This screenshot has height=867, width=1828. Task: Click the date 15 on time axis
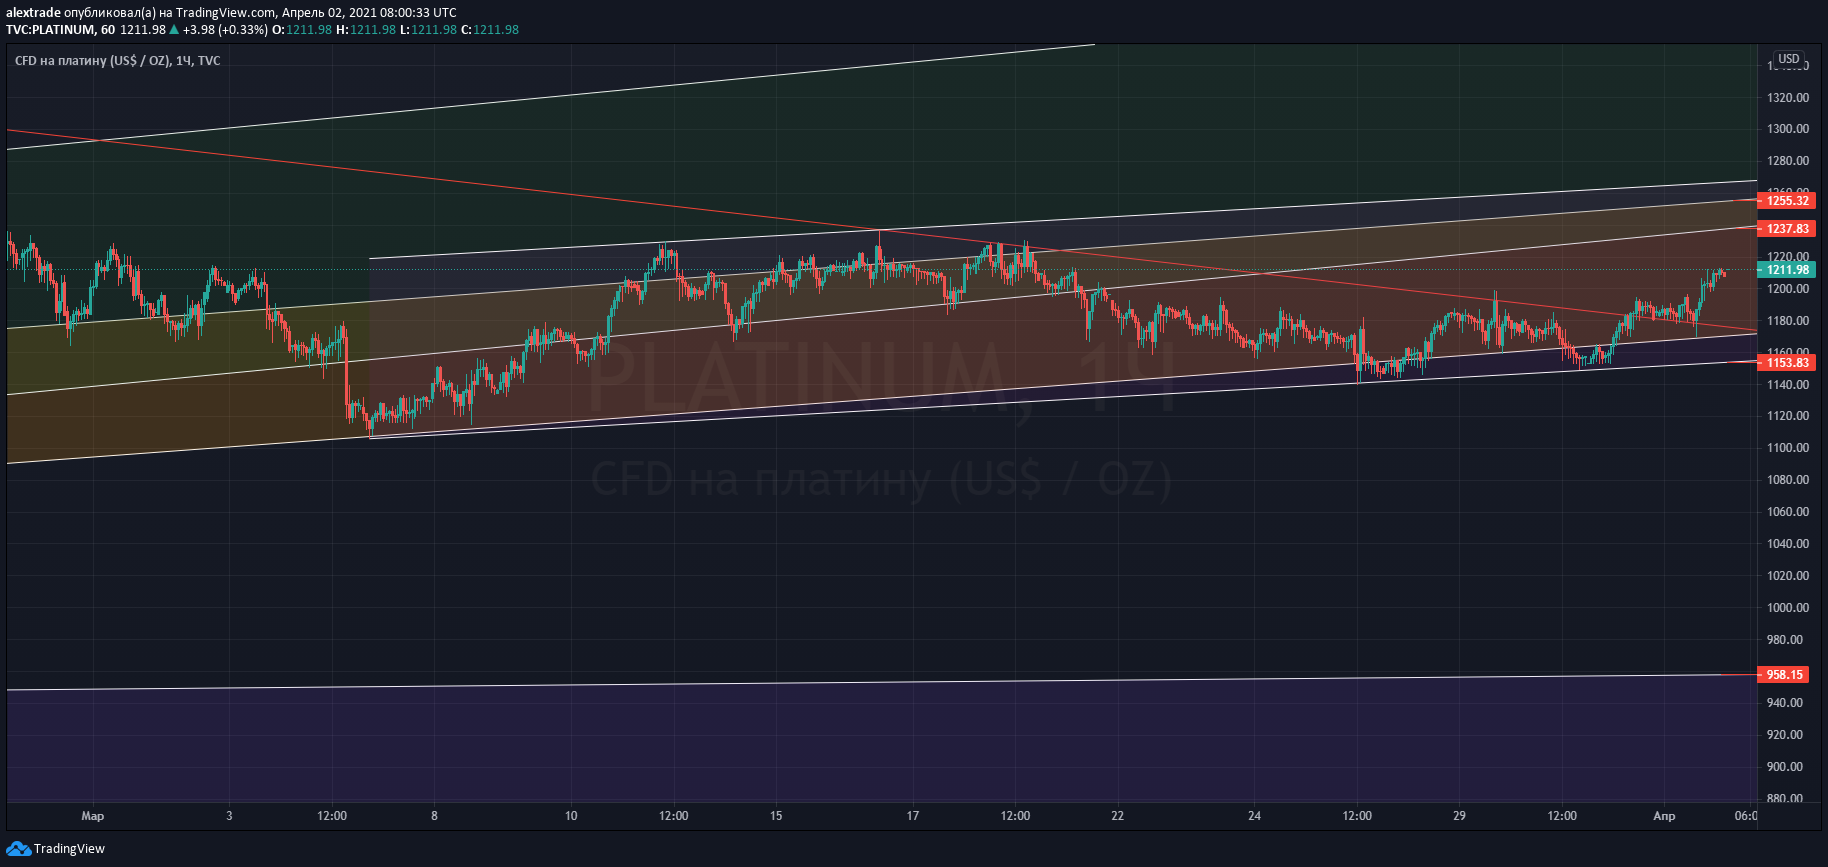pos(776,816)
